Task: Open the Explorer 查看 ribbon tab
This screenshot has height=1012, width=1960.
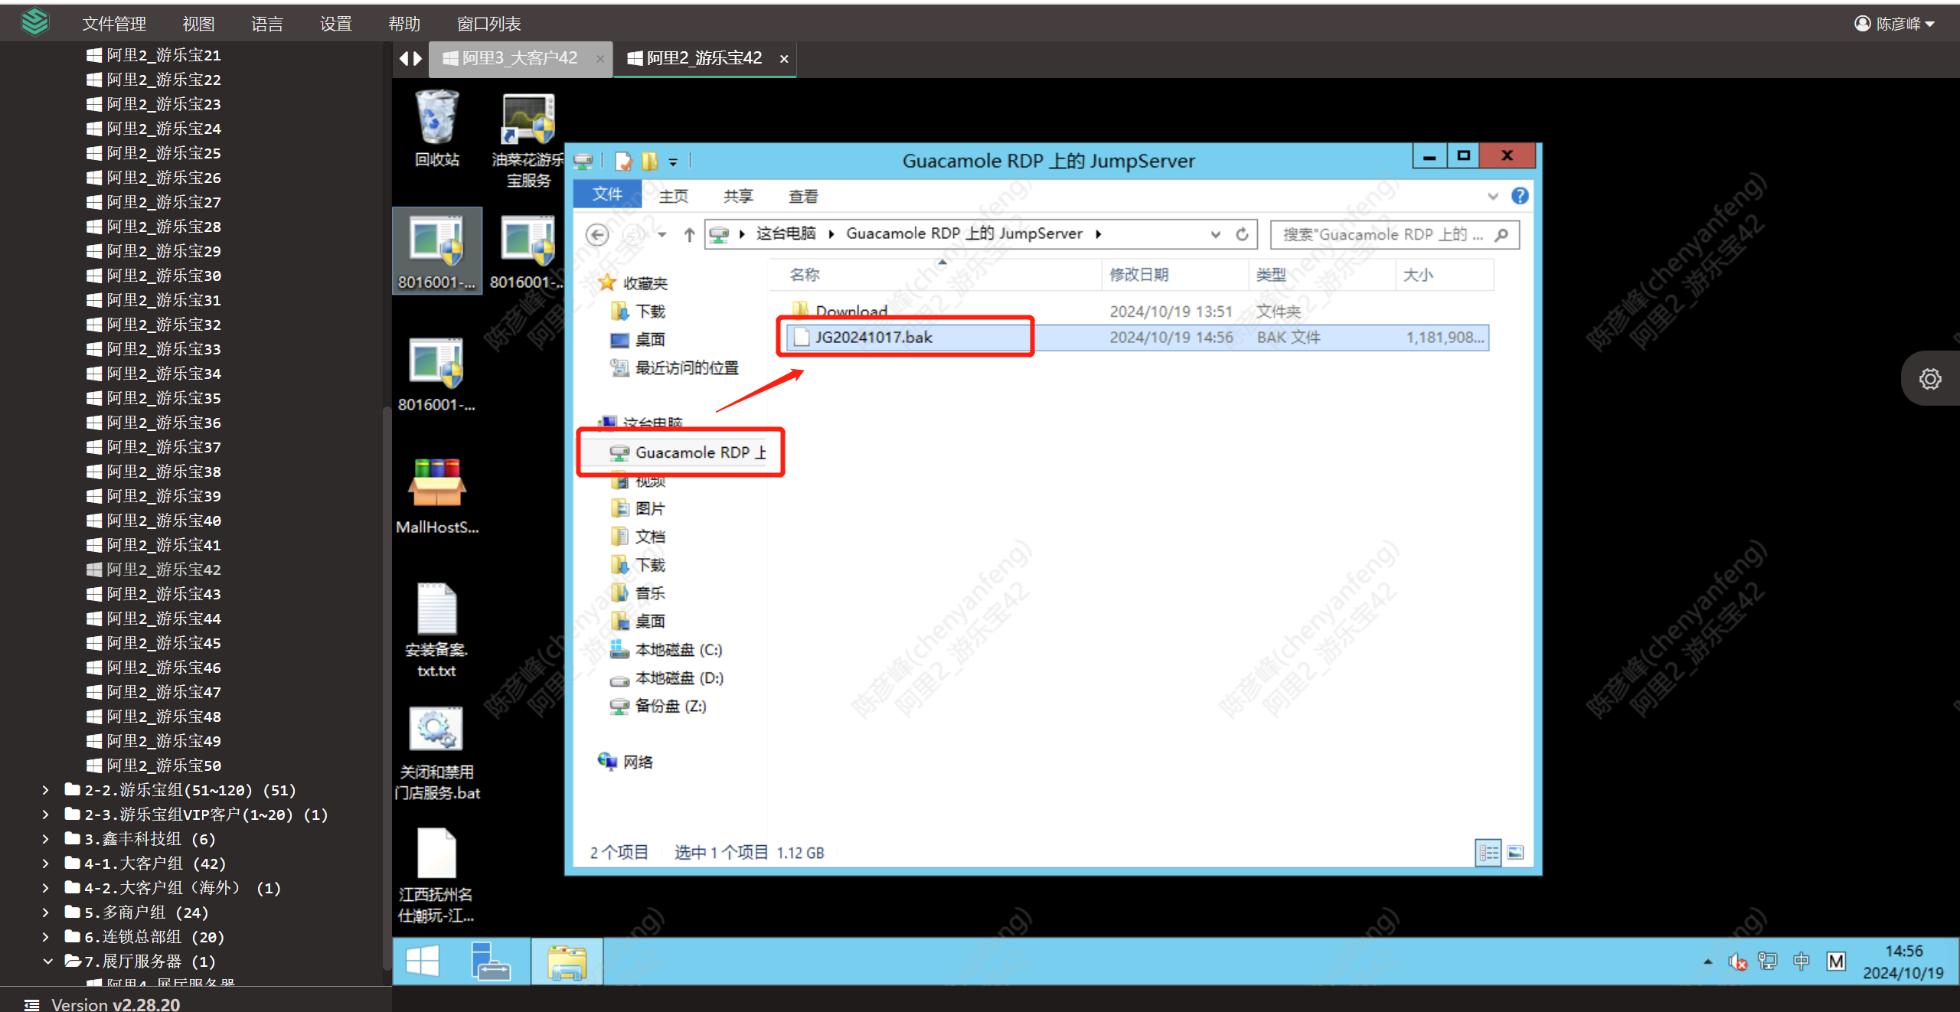Action: (803, 196)
